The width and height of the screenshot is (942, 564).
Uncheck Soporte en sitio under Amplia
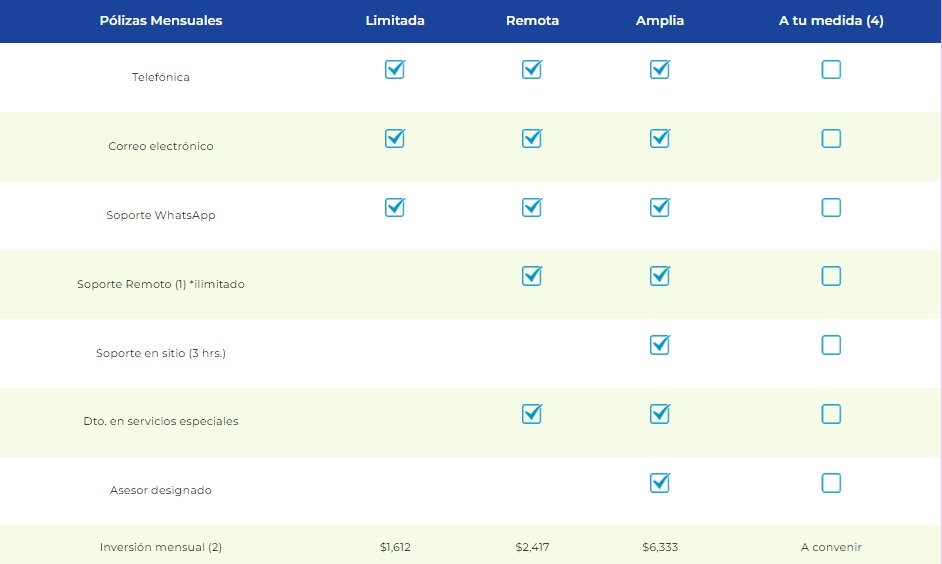pos(660,346)
